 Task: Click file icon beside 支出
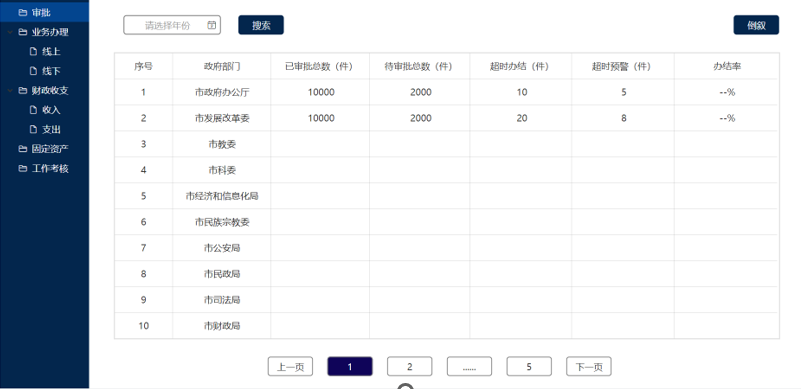[34, 129]
